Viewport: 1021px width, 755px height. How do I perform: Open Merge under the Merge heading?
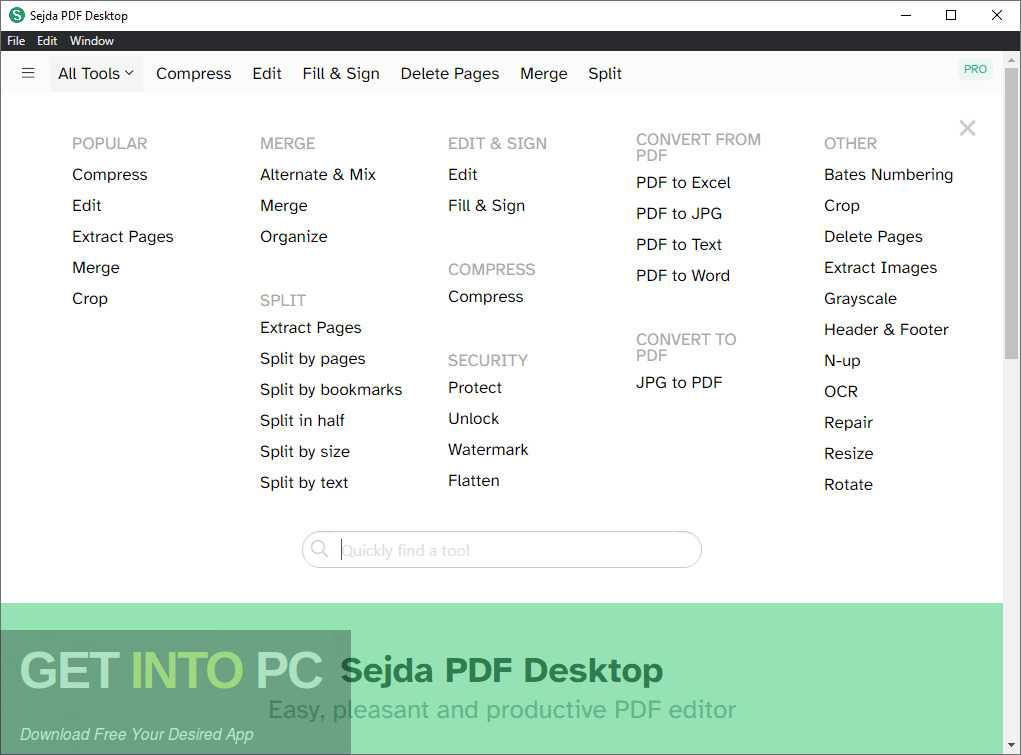point(283,206)
